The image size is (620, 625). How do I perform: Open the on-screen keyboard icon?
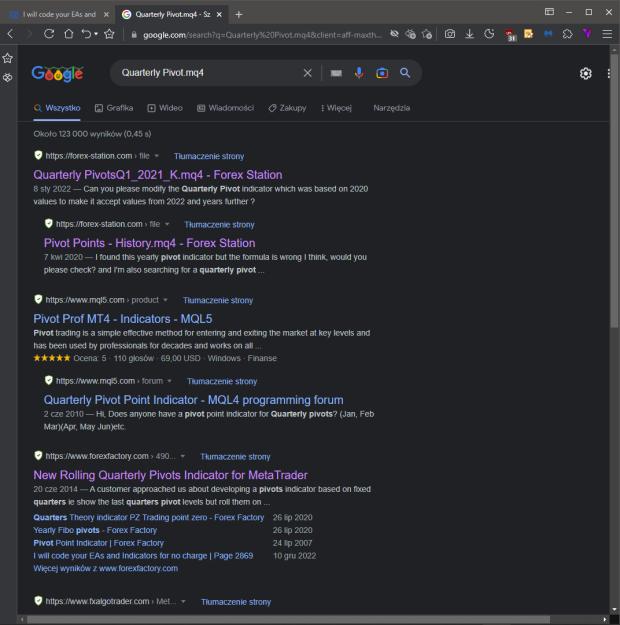pos(336,73)
